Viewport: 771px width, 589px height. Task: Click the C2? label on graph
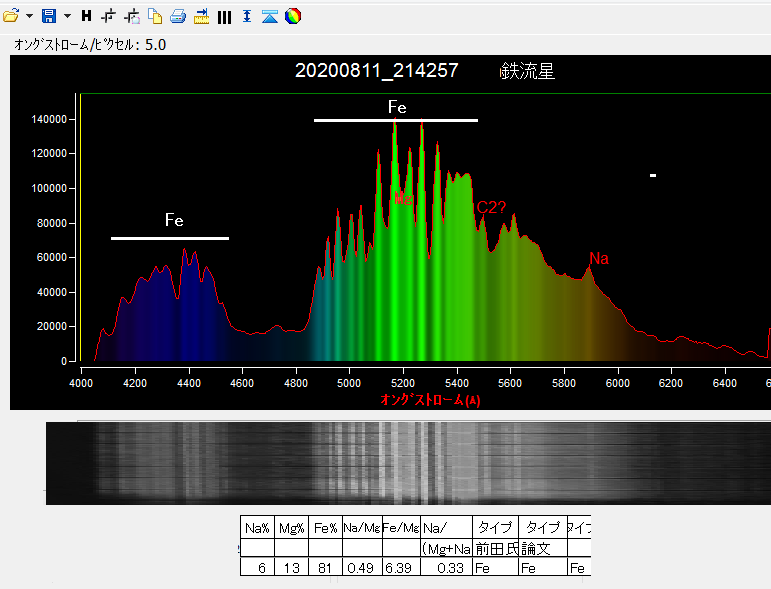pos(491,207)
